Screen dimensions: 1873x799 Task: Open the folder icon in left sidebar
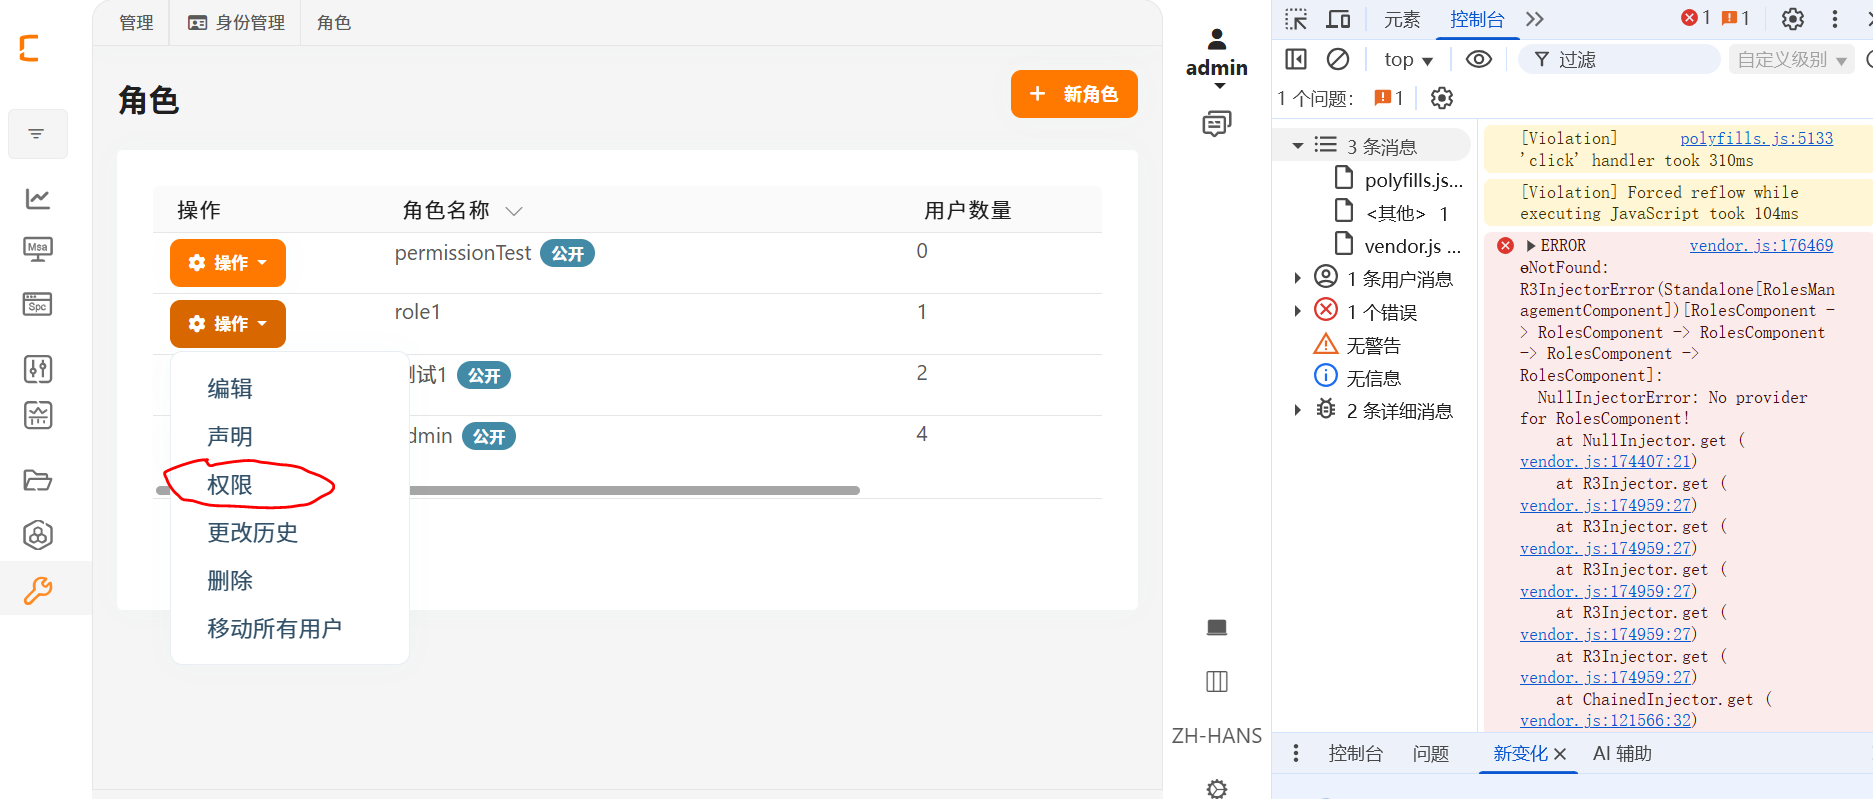pos(38,480)
